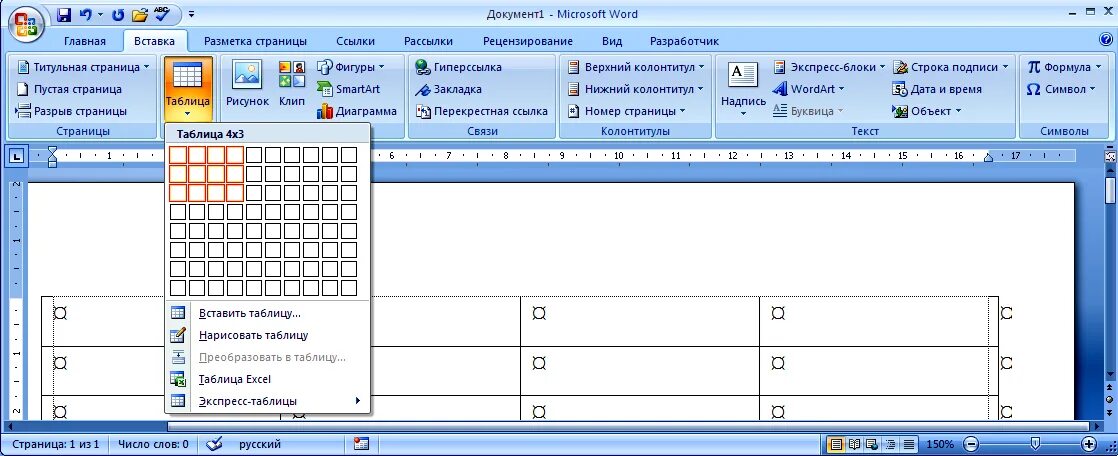Open the Разметка страницы tab
Image resolution: width=1118 pixels, height=456 pixels.
coord(255,41)
